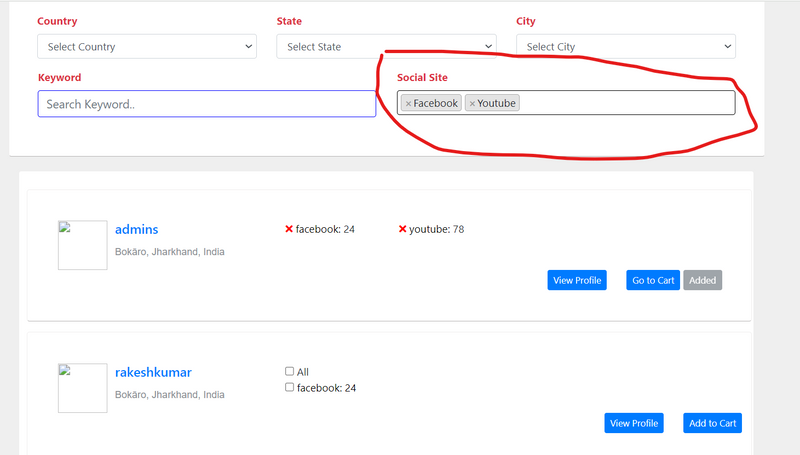Click the admins profile picture

point(82,245)
